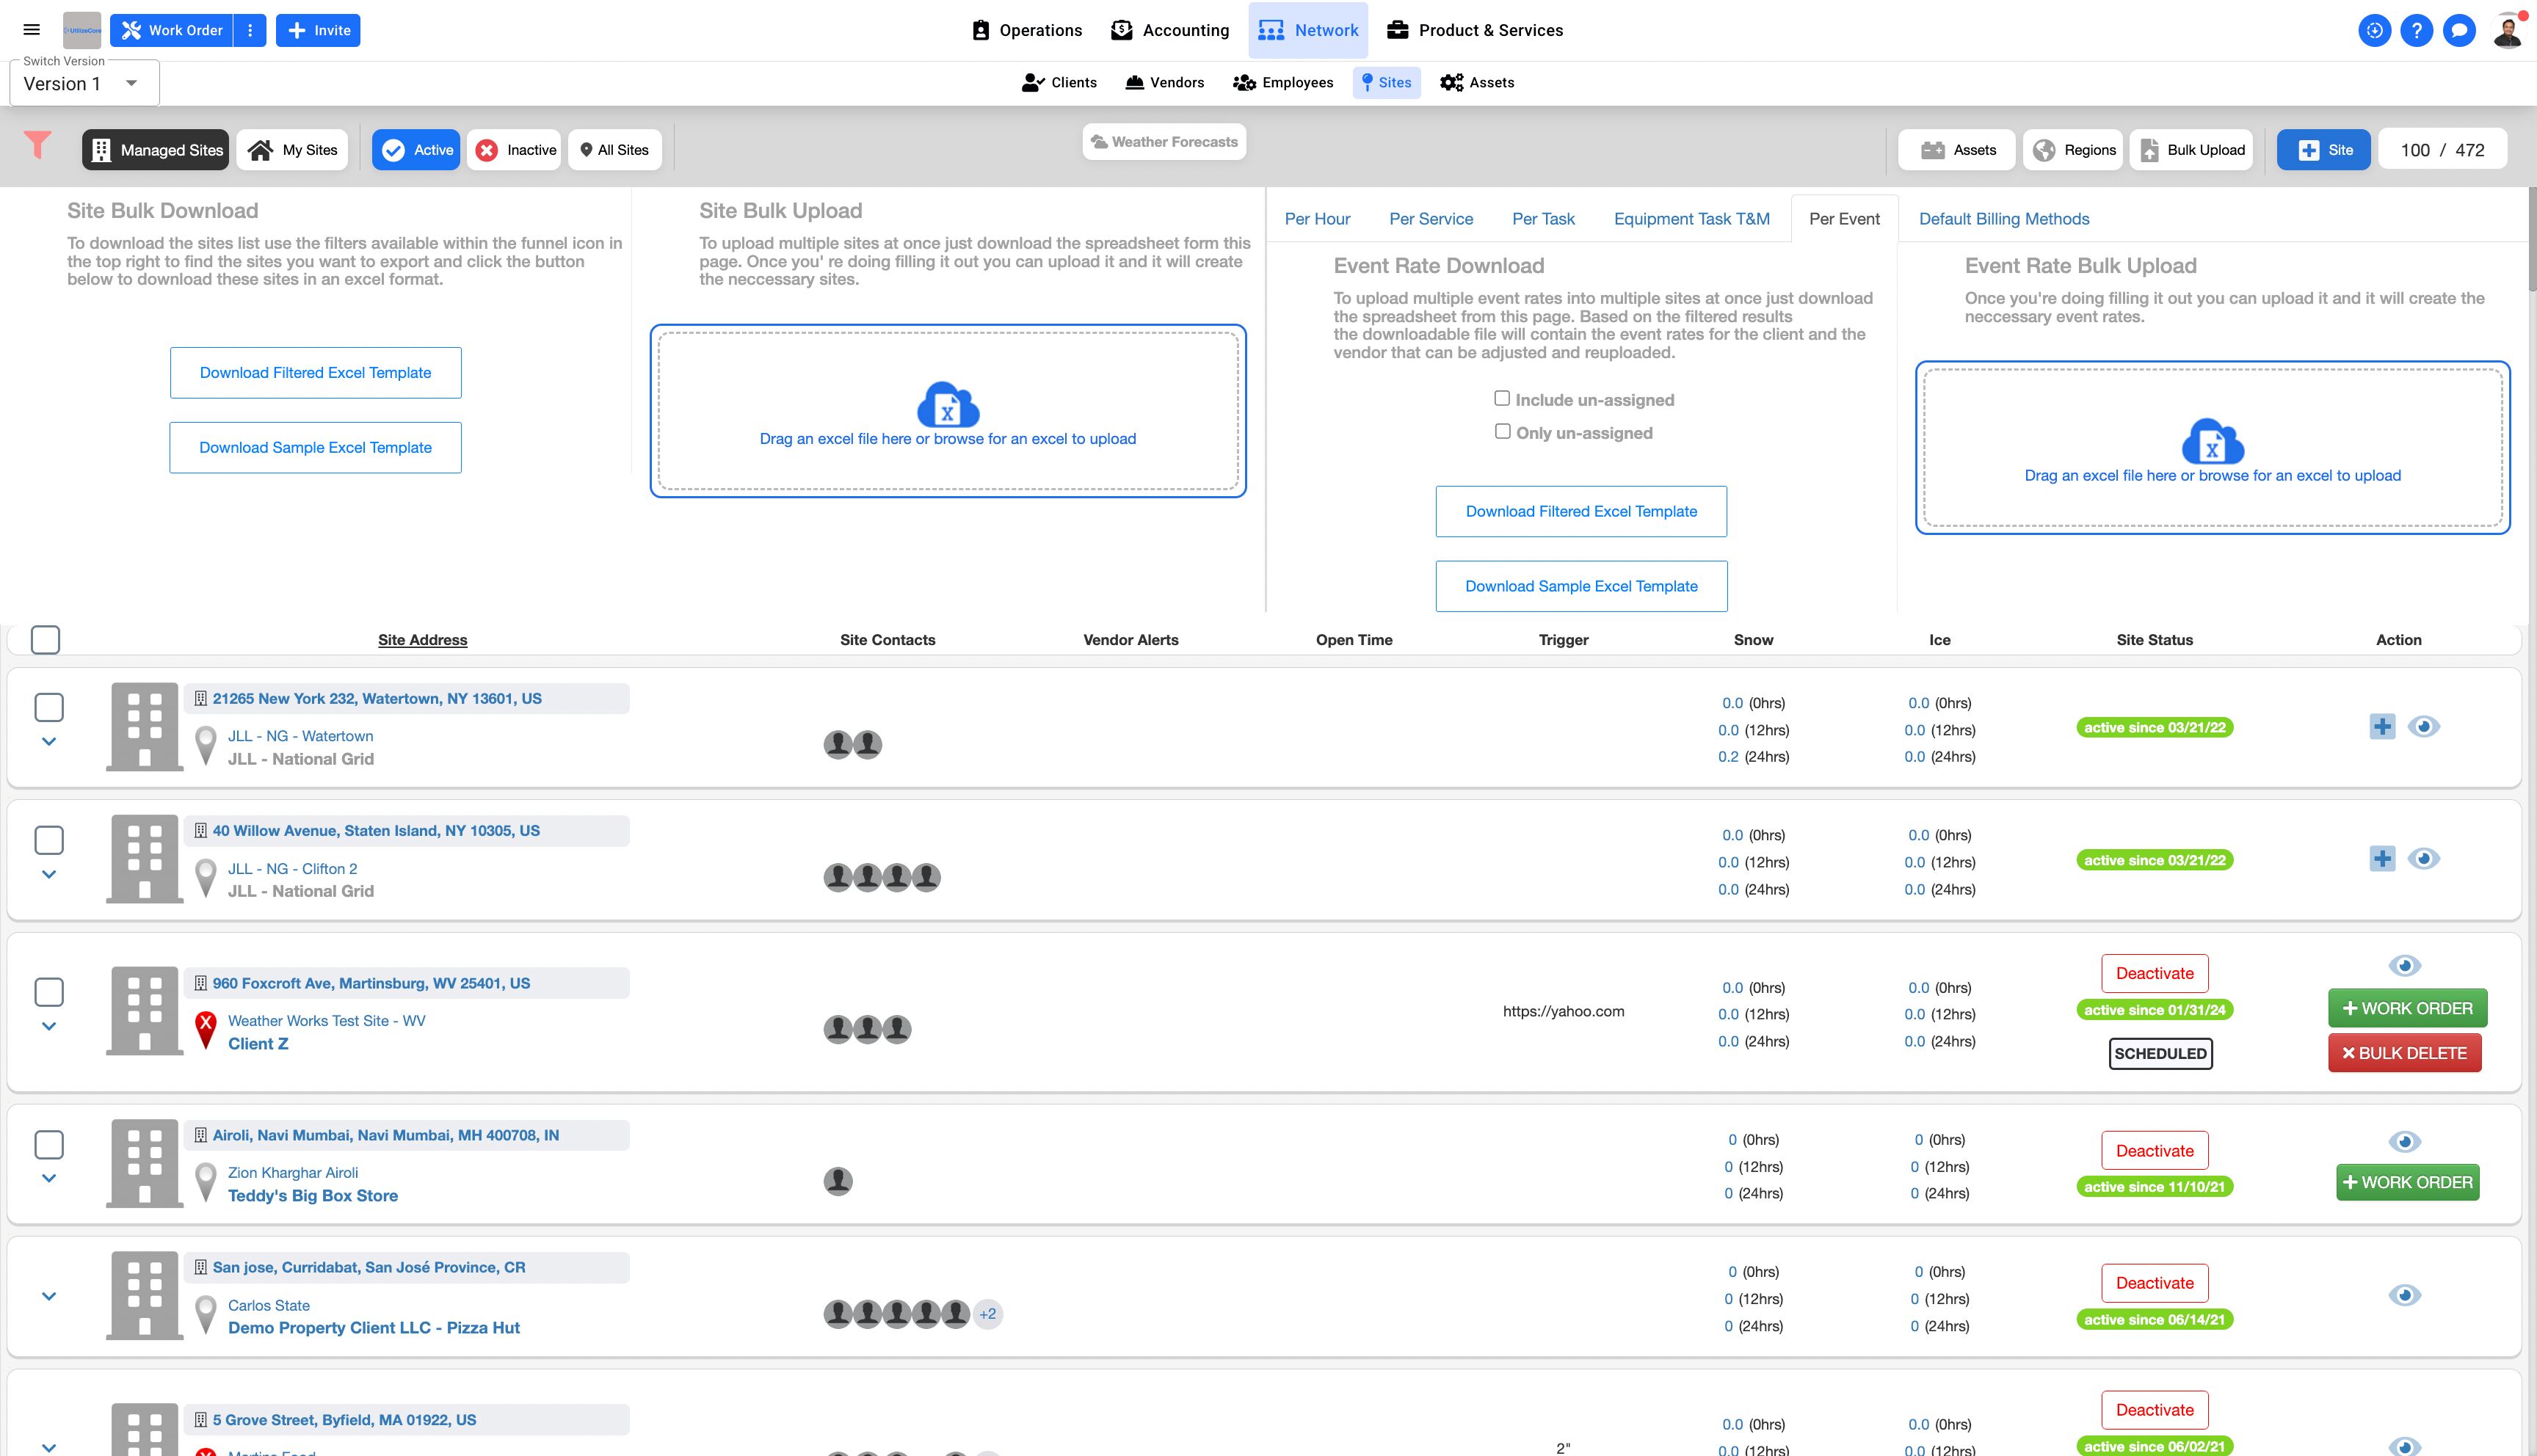Click the help question mark icon
The height and width of the screenshot is (1456, 2537).
coord(2416,30)
